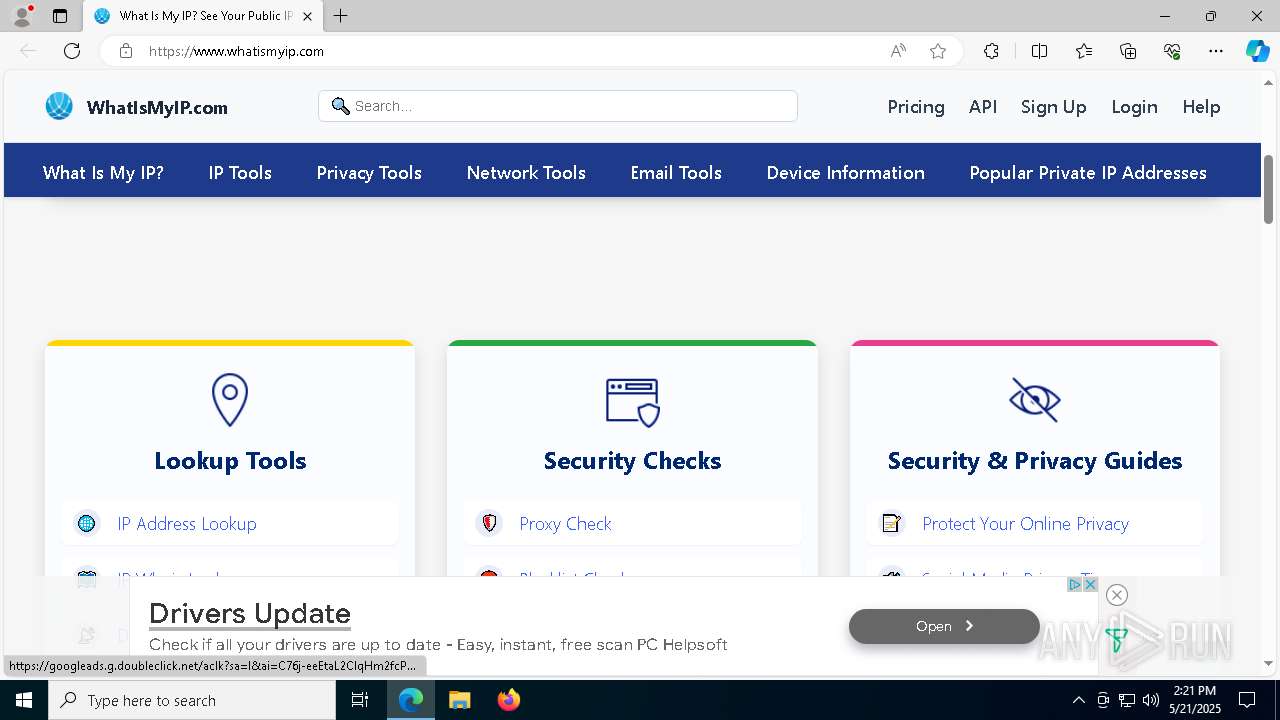
Task: Open the Collections icon
Action: 1128,51
